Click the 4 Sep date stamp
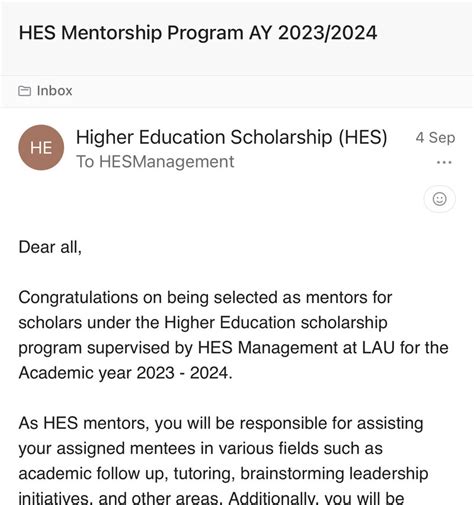This screenshot has width=474, height=505. pyautogui.click(x=435, y=138)
